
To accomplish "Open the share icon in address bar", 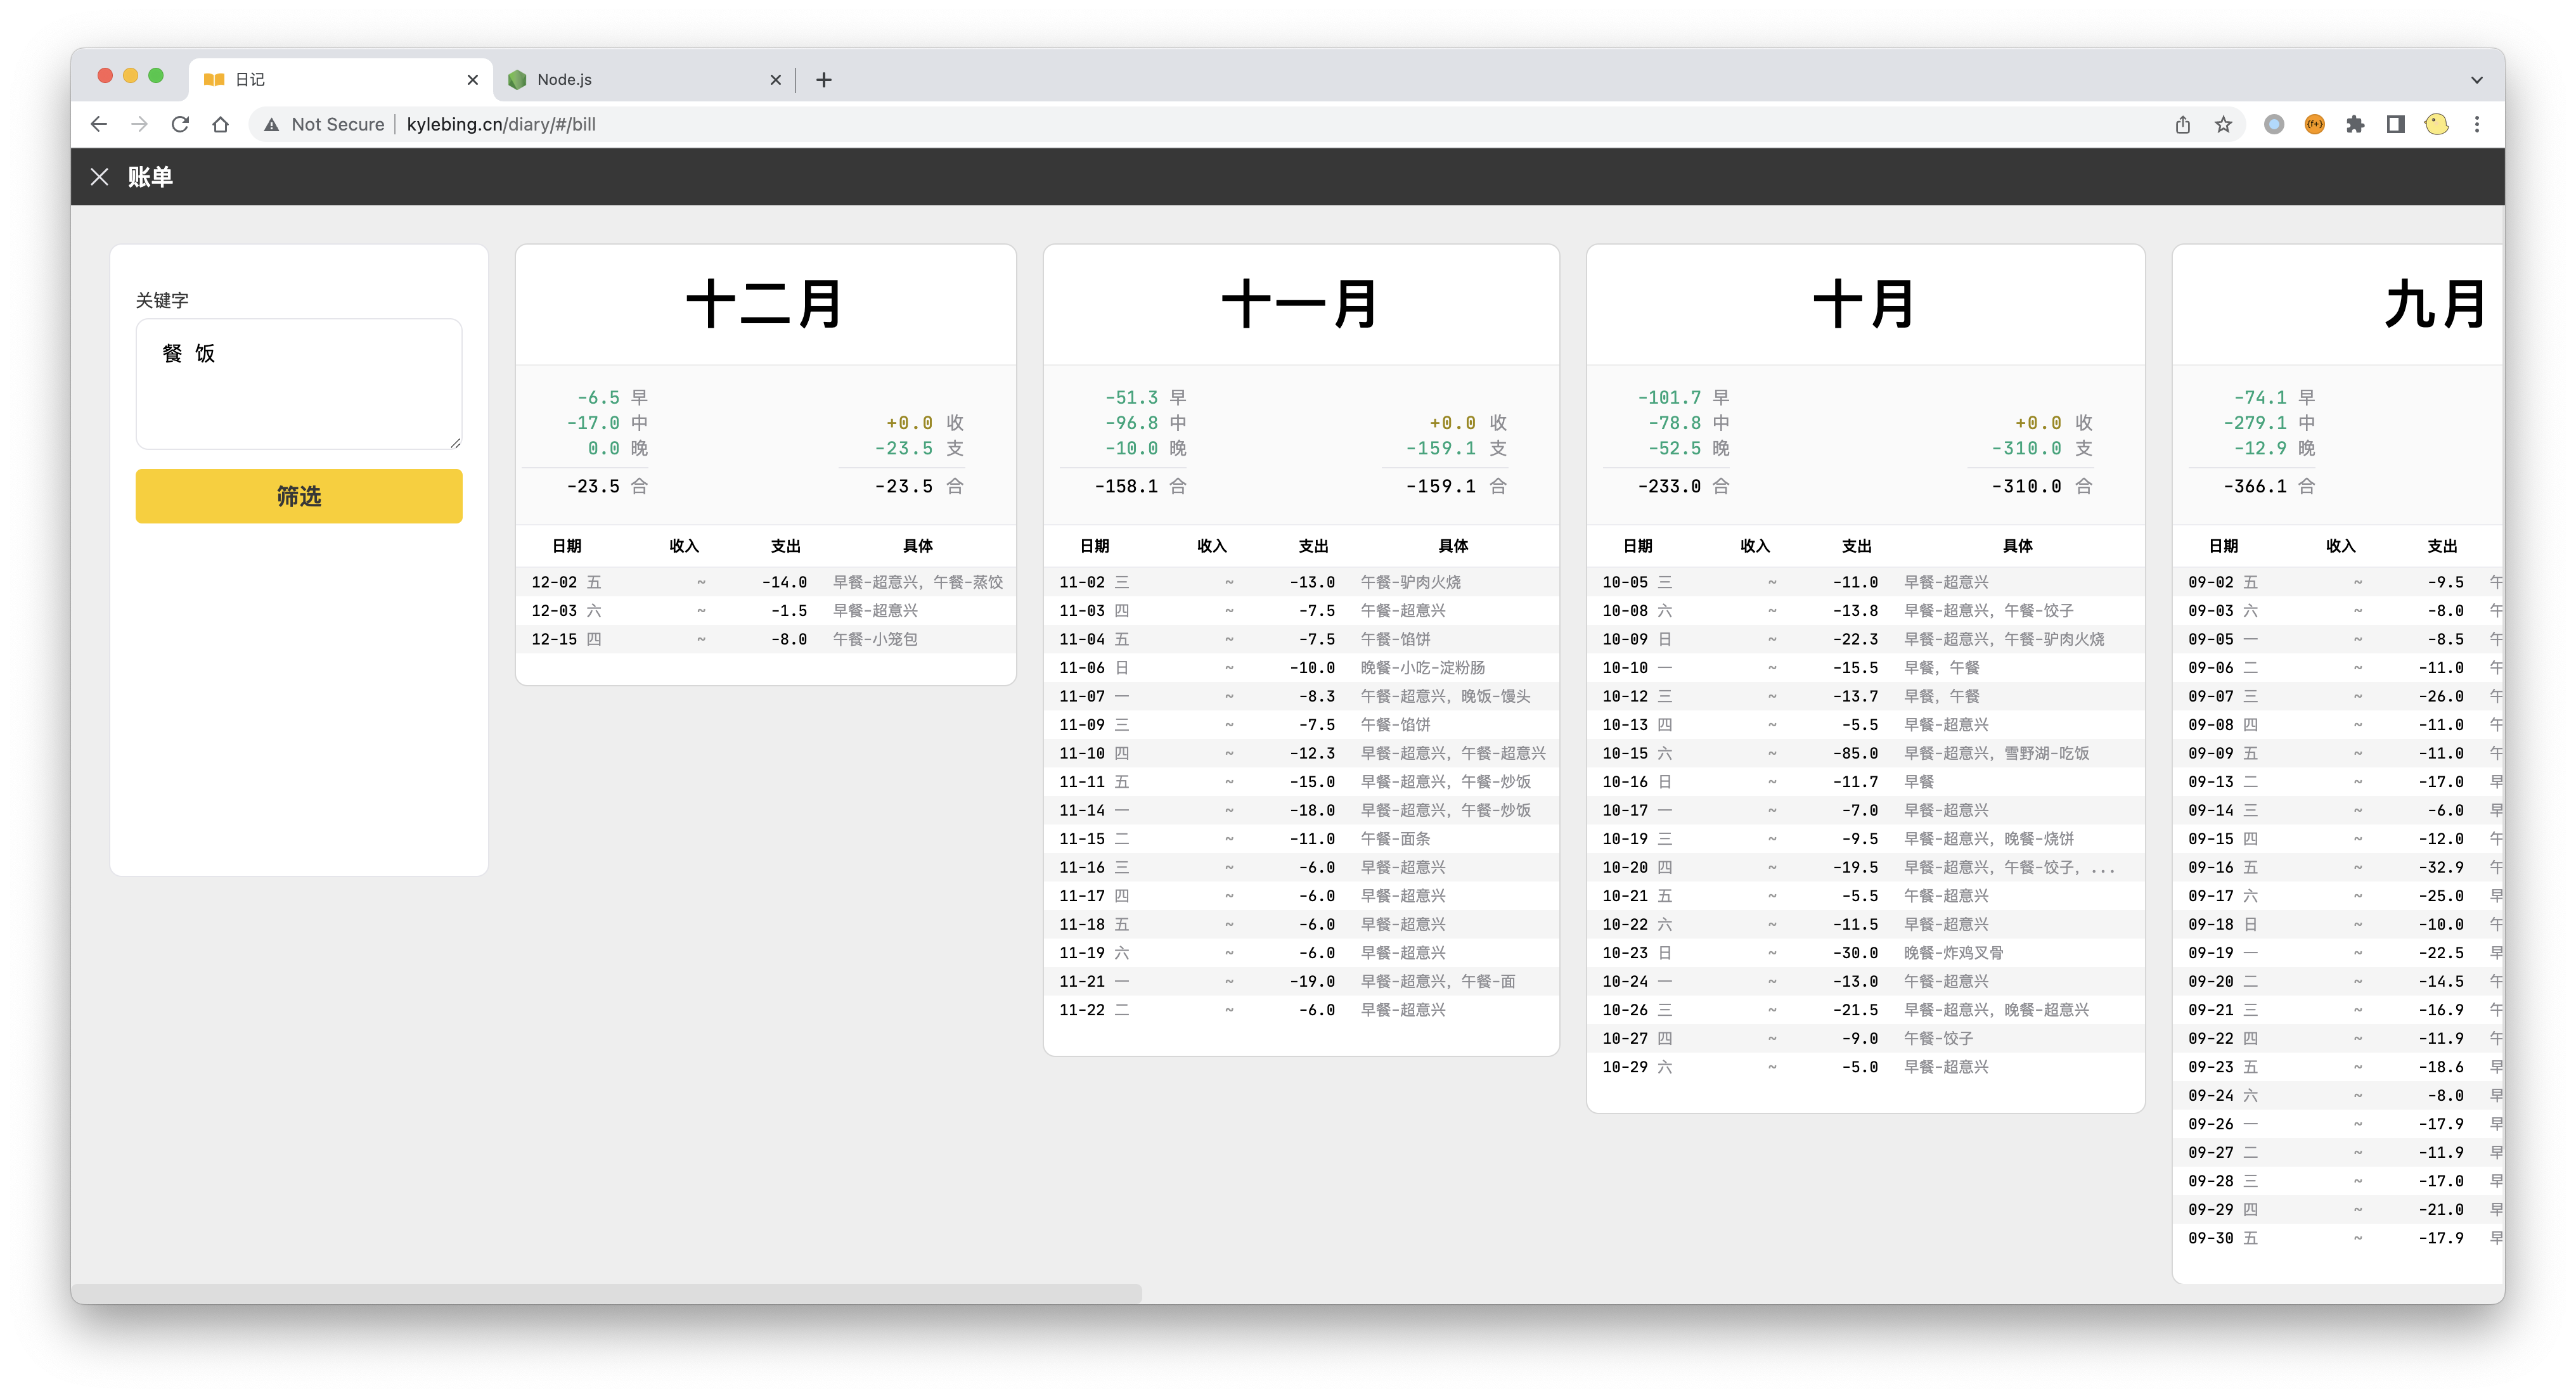I will coord(2182,124).
